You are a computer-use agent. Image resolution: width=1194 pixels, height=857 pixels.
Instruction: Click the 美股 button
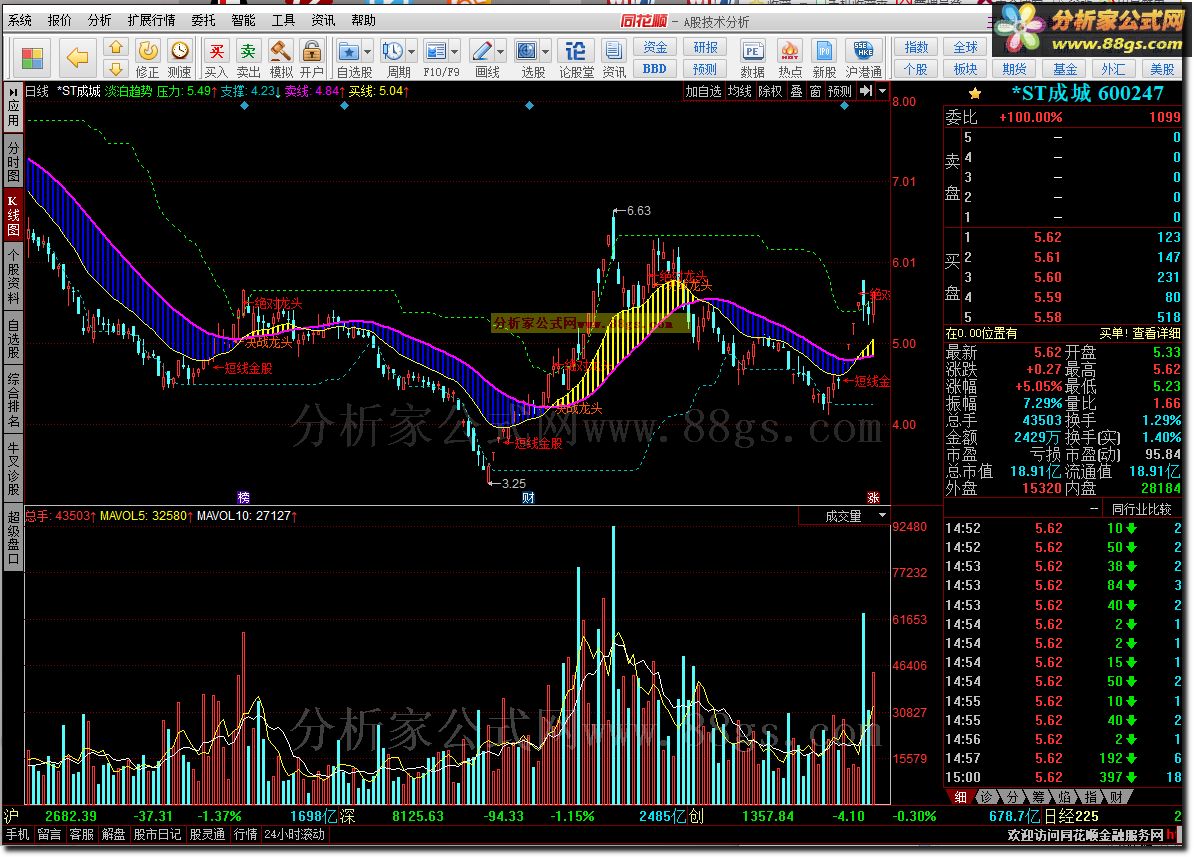click(x=1162, y=69)
